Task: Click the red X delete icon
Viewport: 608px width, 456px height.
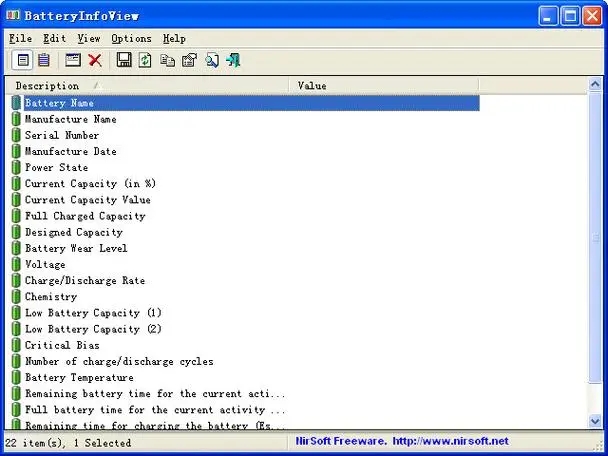Action: click(x=95, y=61)
